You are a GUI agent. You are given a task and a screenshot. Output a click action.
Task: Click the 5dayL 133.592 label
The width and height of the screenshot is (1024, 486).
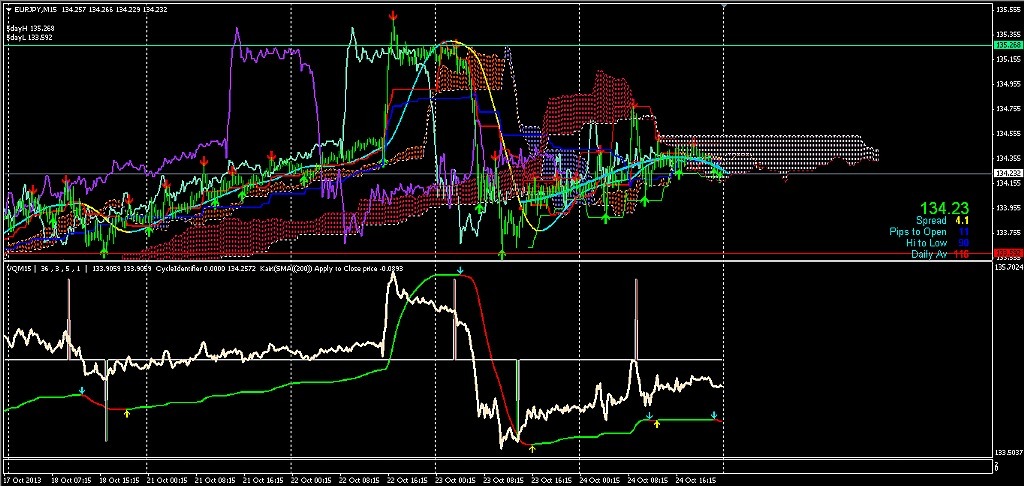[29, 37]
